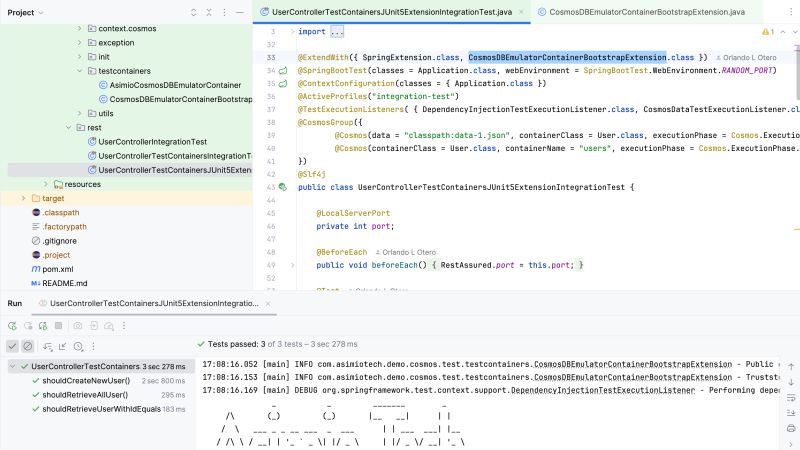This screenshot has width=800, height=450.
Task: Expand the context.cosmos package
Action: pos(80,29)
